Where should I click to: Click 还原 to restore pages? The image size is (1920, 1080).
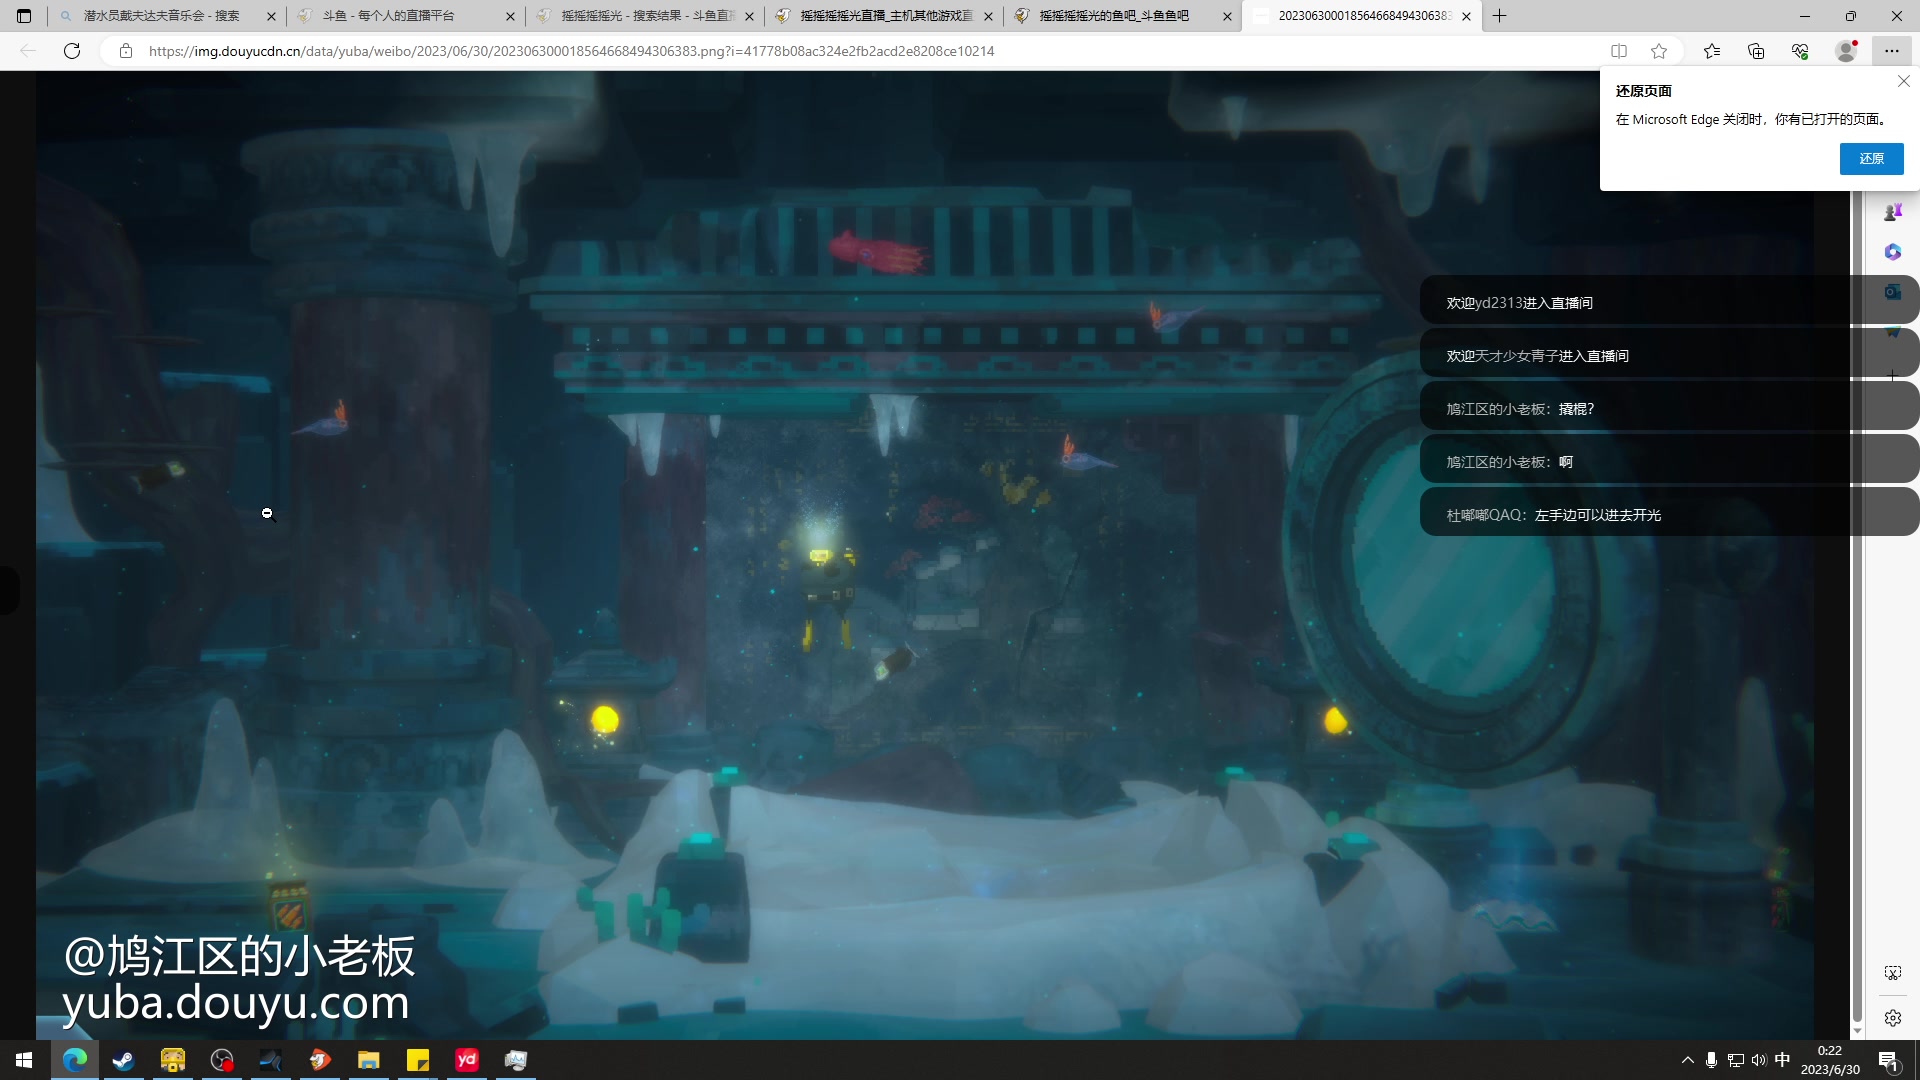1871,159
